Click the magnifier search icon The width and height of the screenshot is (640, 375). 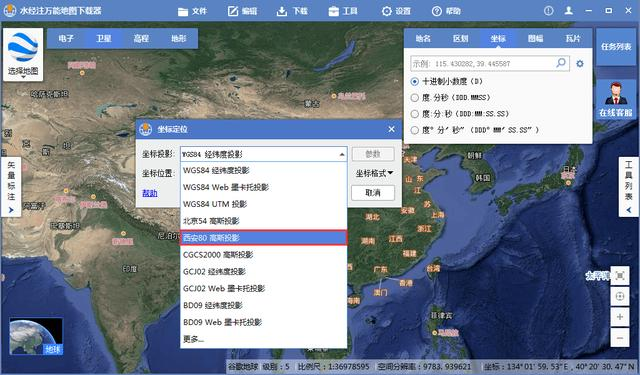[561, 63]
